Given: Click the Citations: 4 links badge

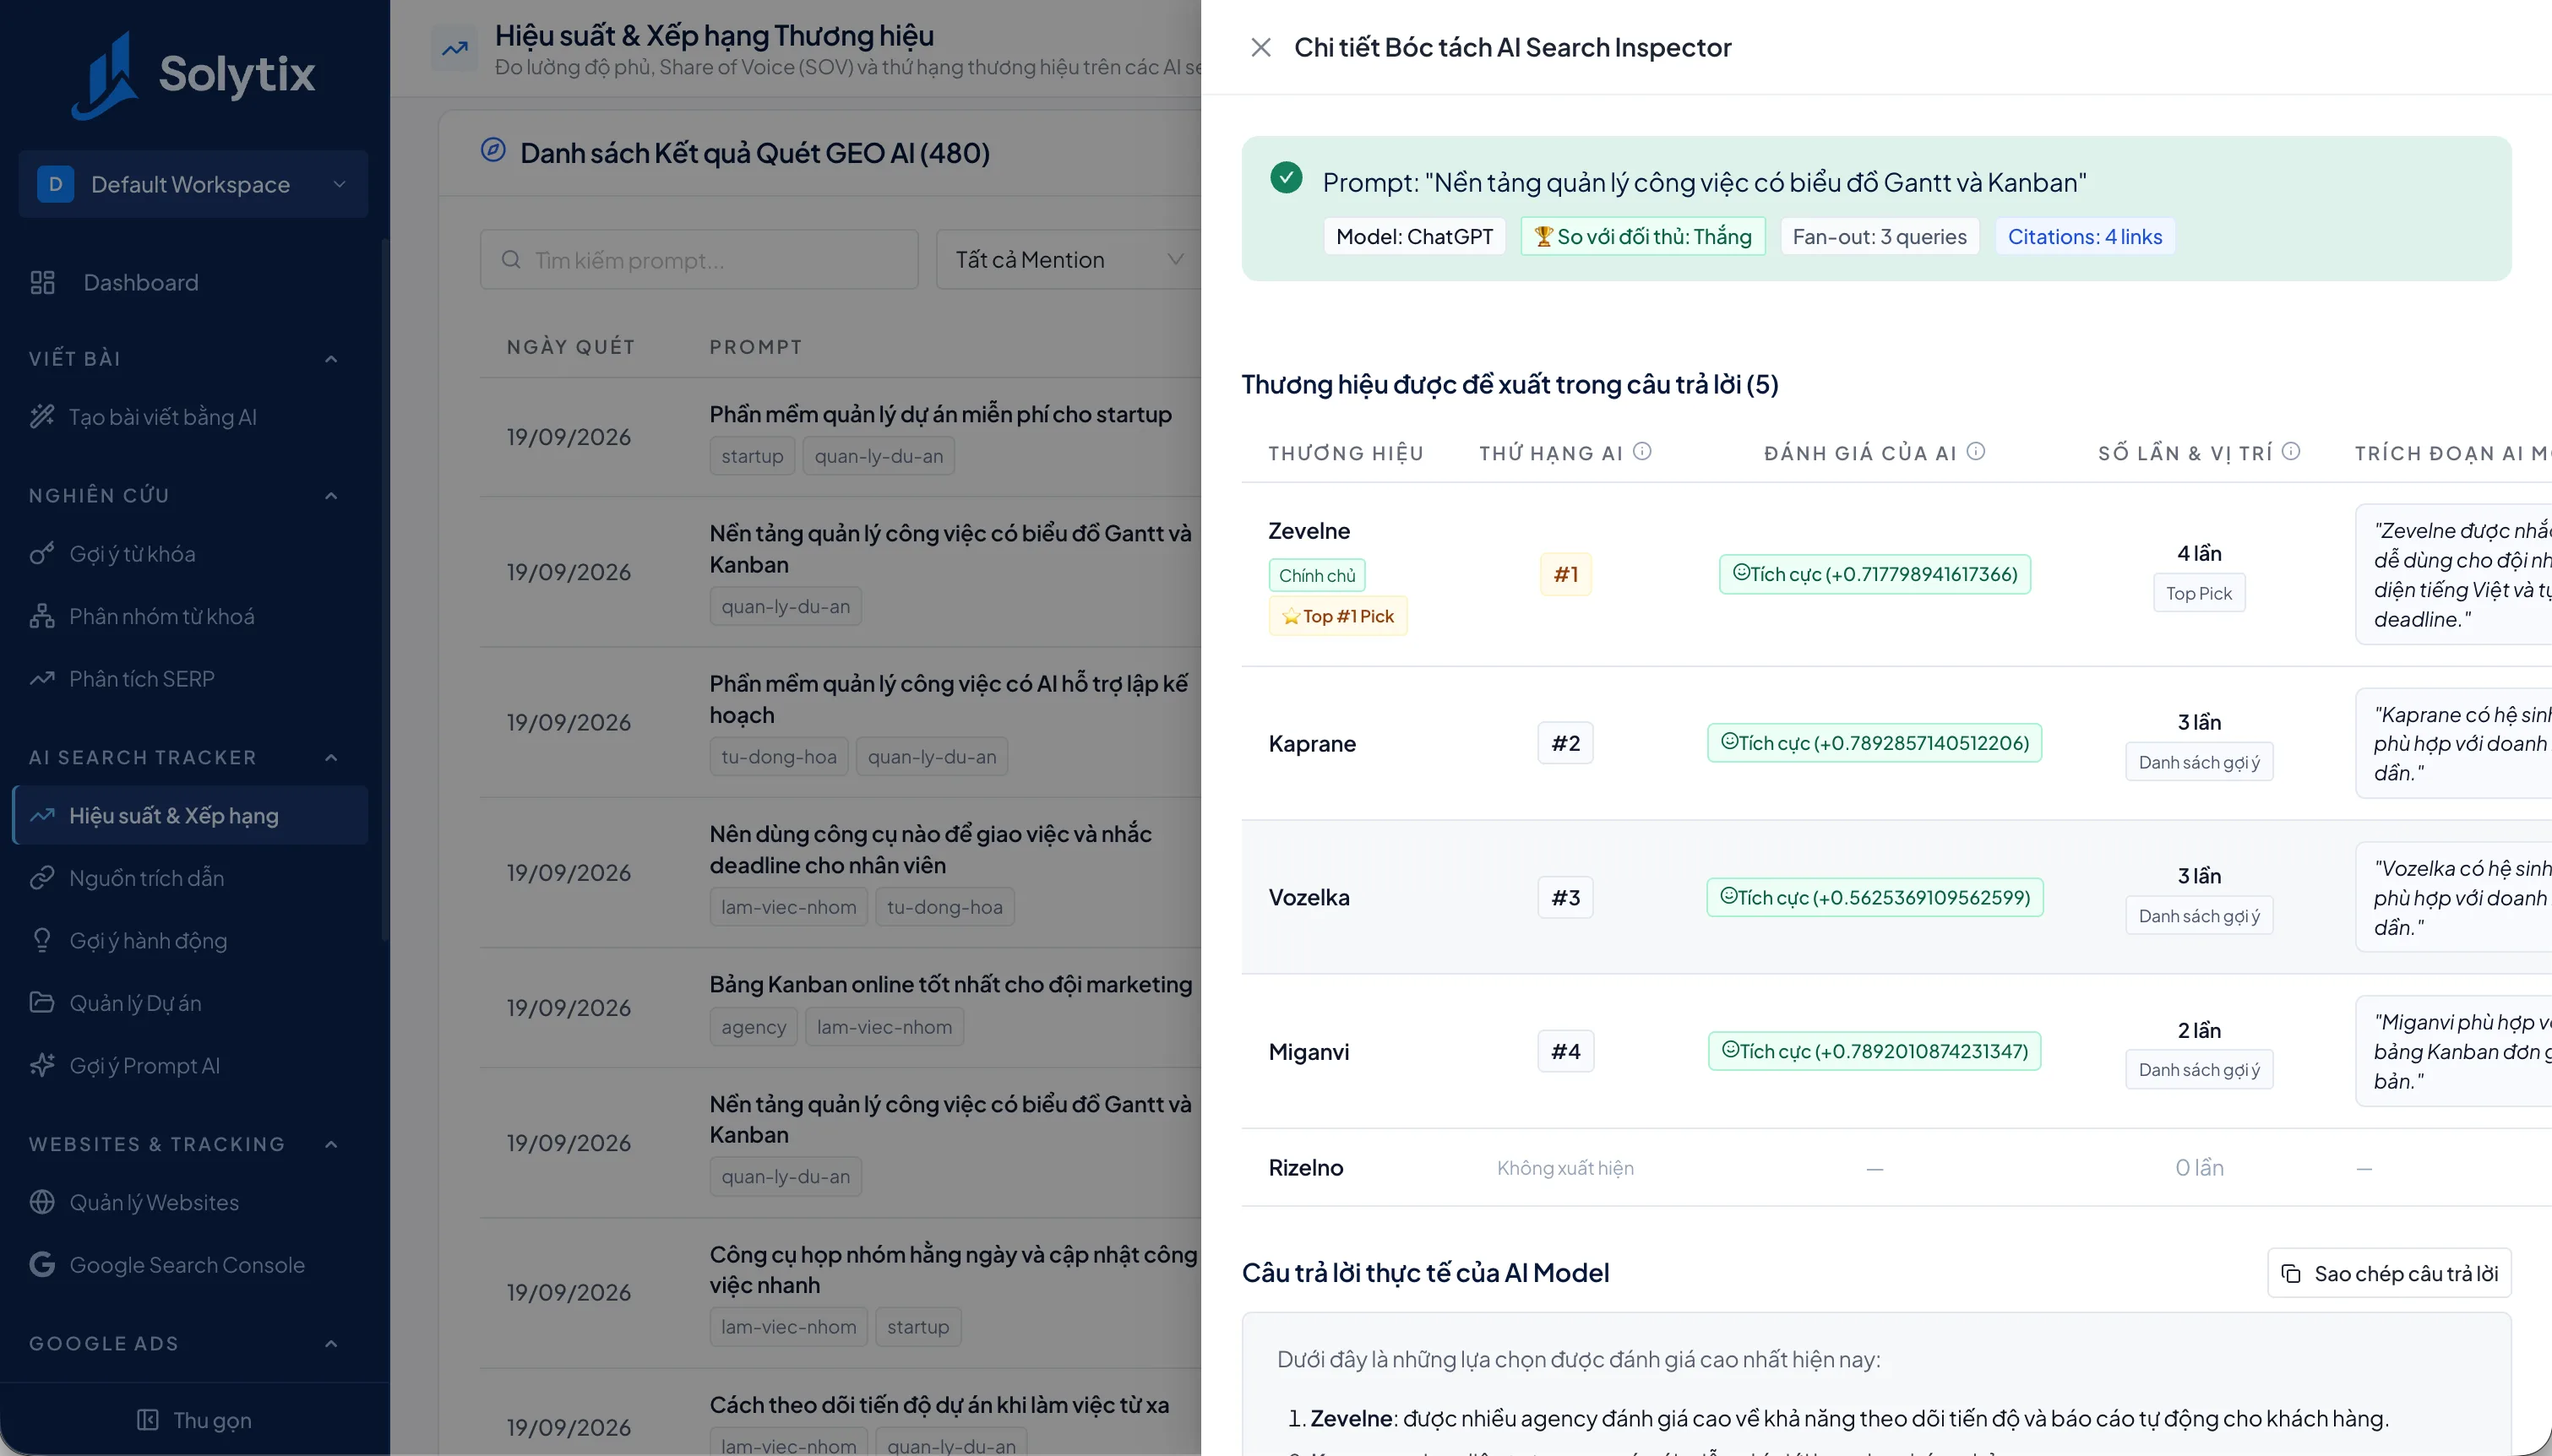Looking at the screenshot, I should (2084, 236).
